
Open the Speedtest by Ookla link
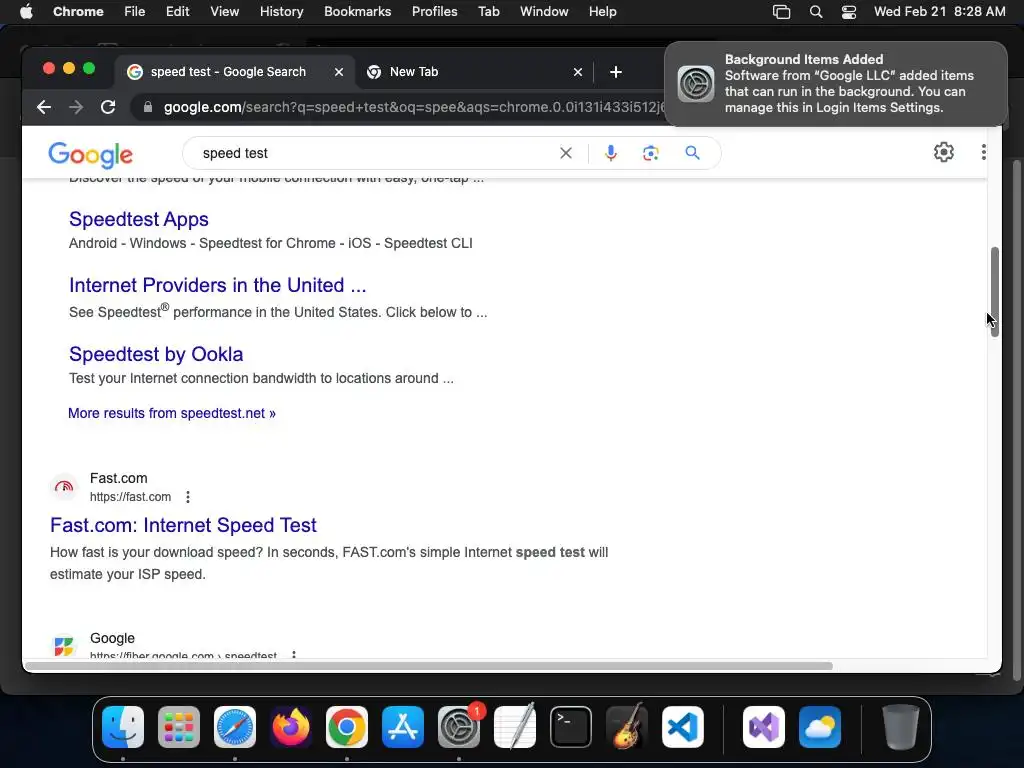pos(156,354)
